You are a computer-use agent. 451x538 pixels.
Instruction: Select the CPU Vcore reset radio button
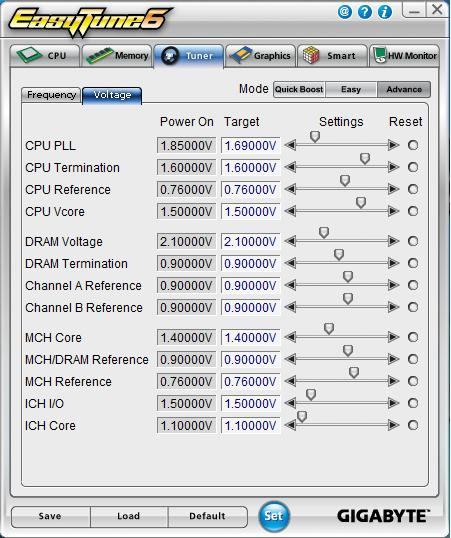click(x=413, y=211)
